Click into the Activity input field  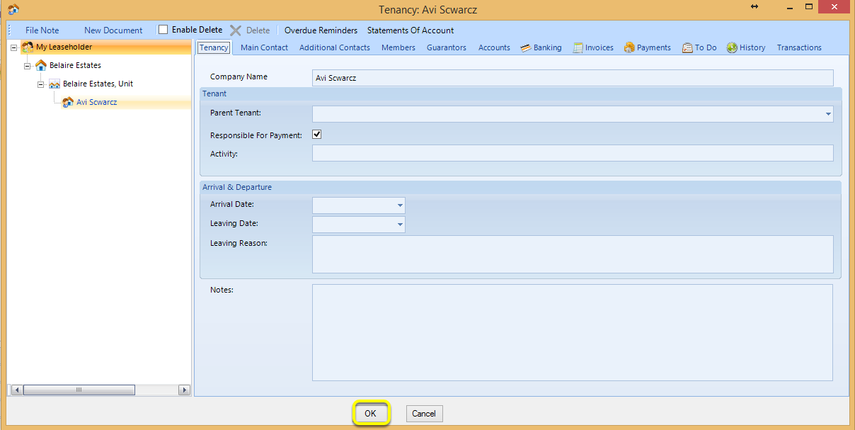point(573,153)
